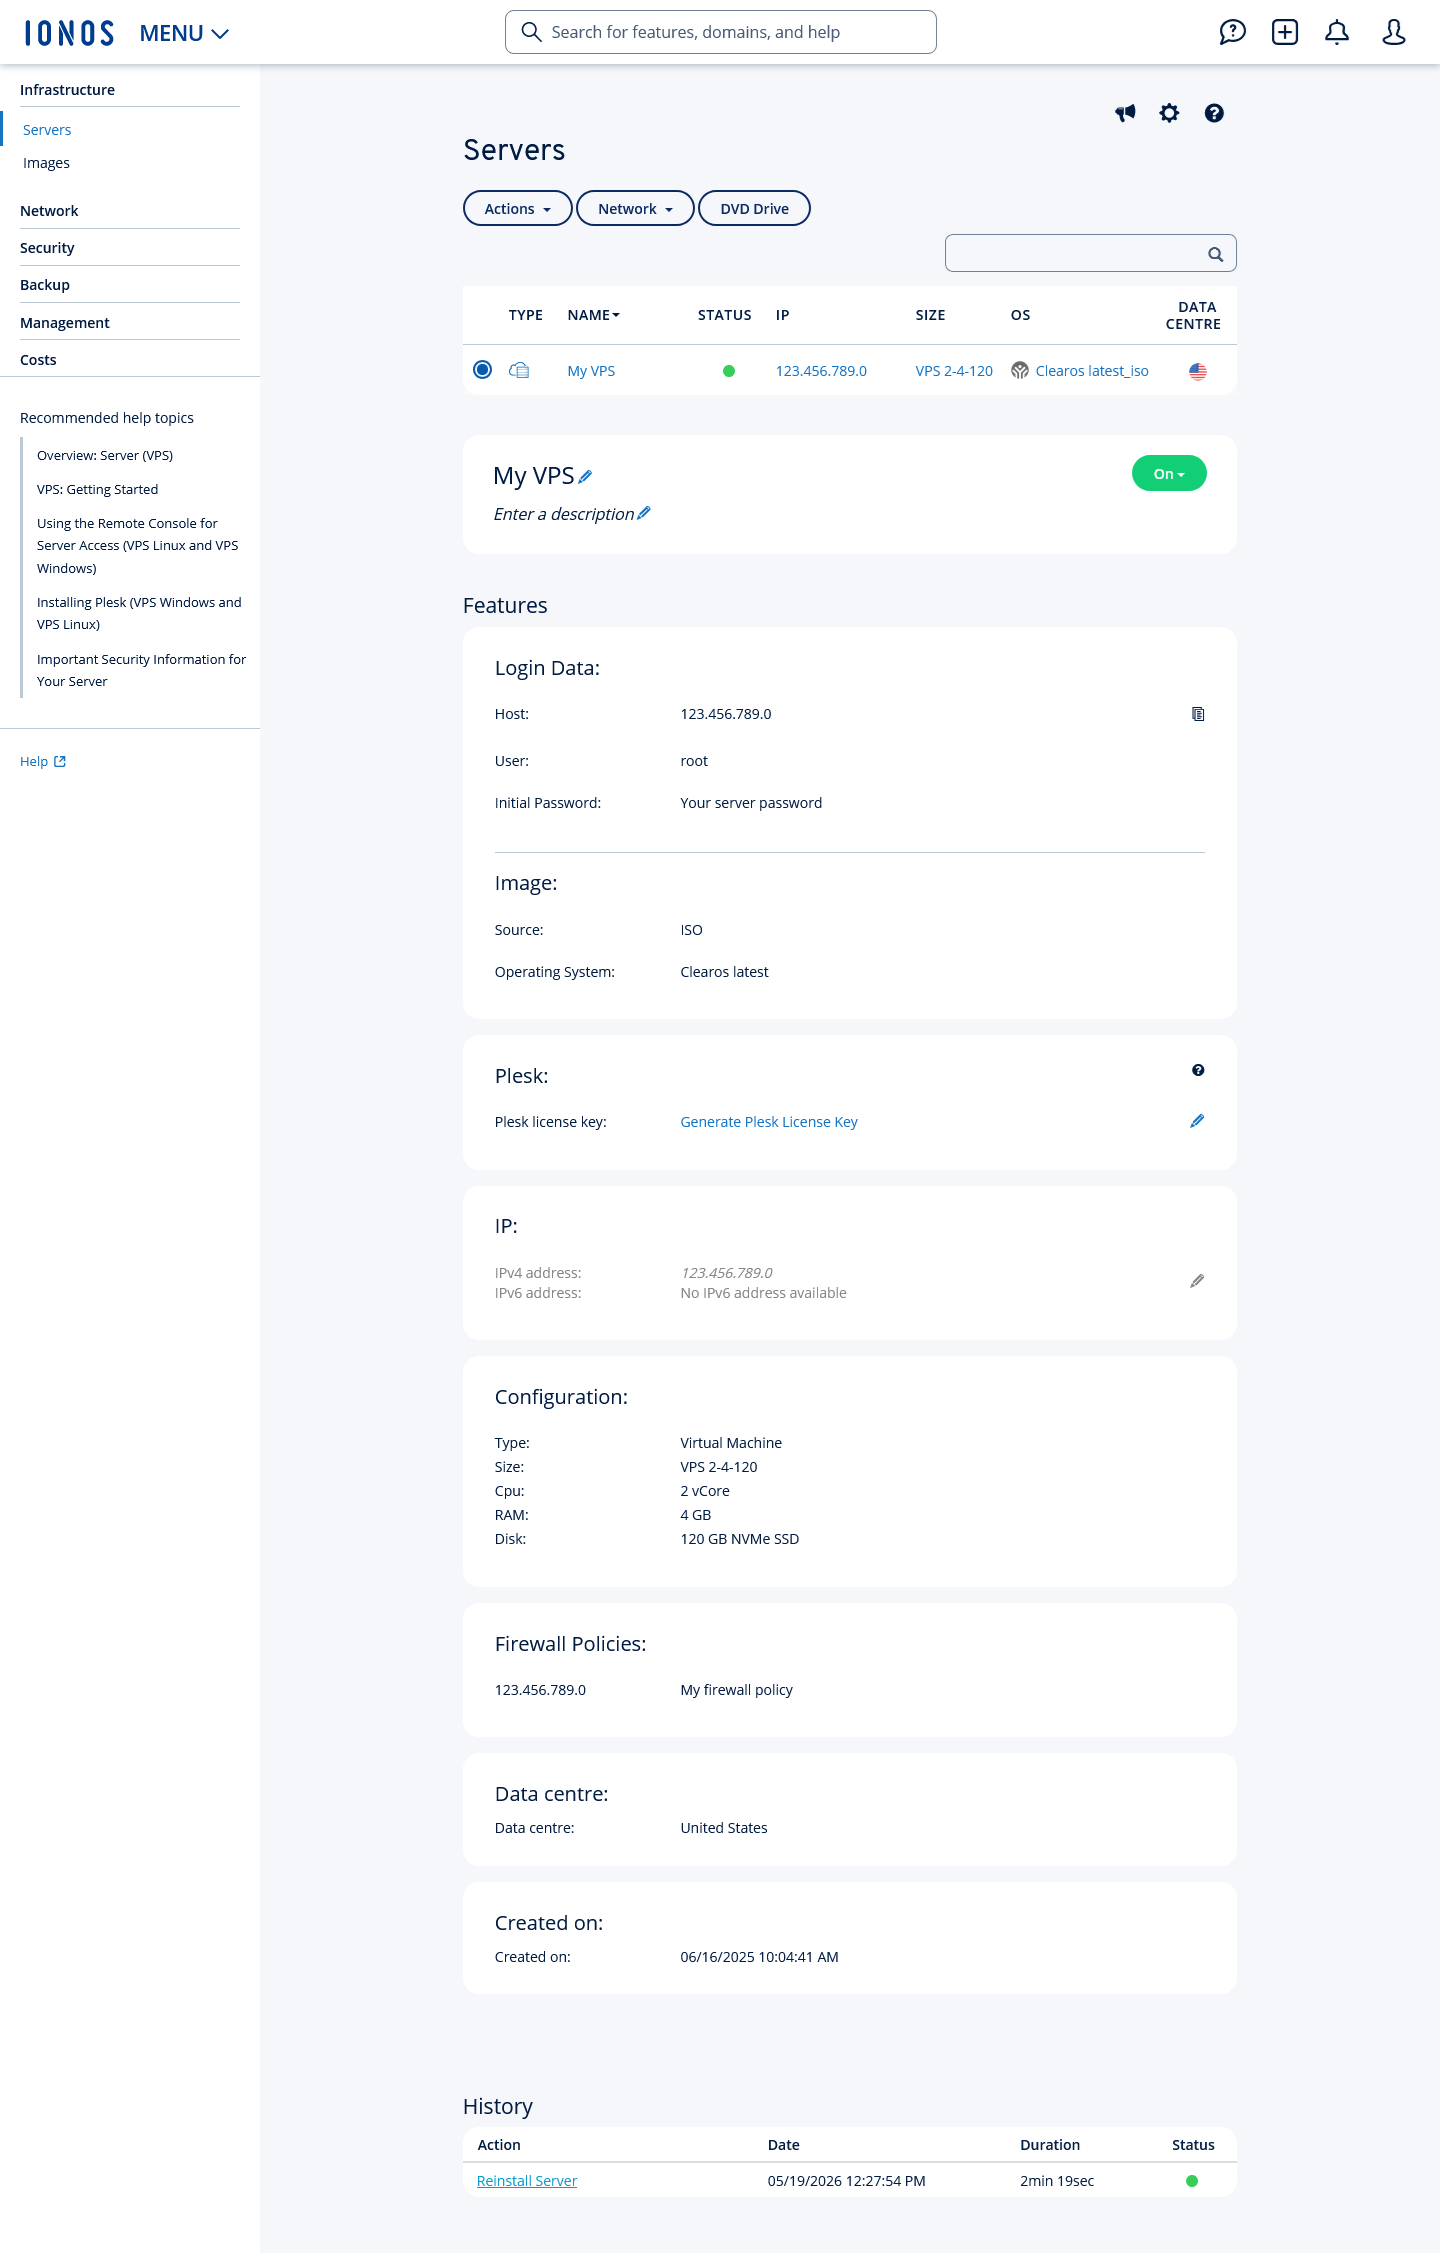1440x2253 pixels.
Task: Click the IONOS logo
Action: point(69,33)
